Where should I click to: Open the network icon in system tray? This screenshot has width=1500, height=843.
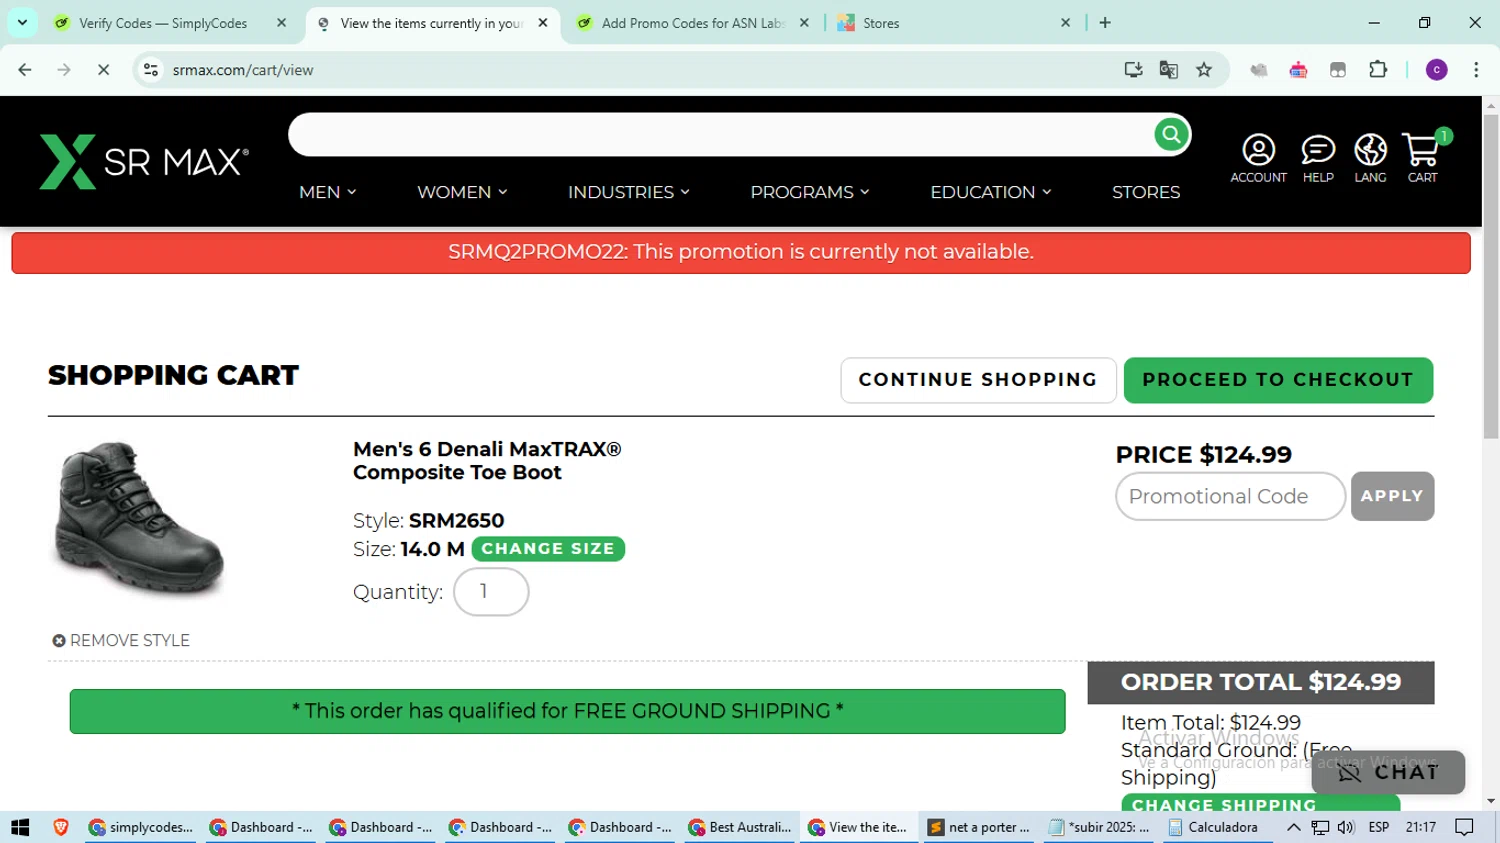[x=1320, y=827]
